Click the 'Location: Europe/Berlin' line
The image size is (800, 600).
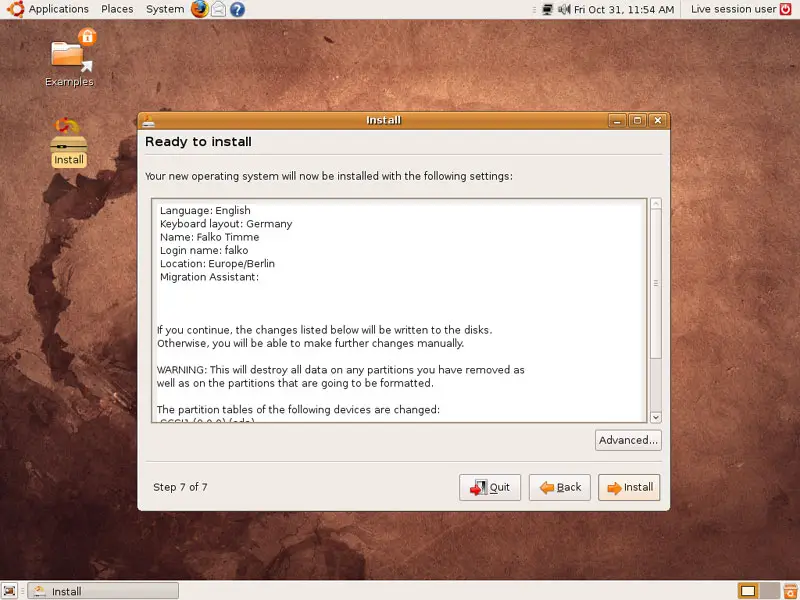[217, 263]
